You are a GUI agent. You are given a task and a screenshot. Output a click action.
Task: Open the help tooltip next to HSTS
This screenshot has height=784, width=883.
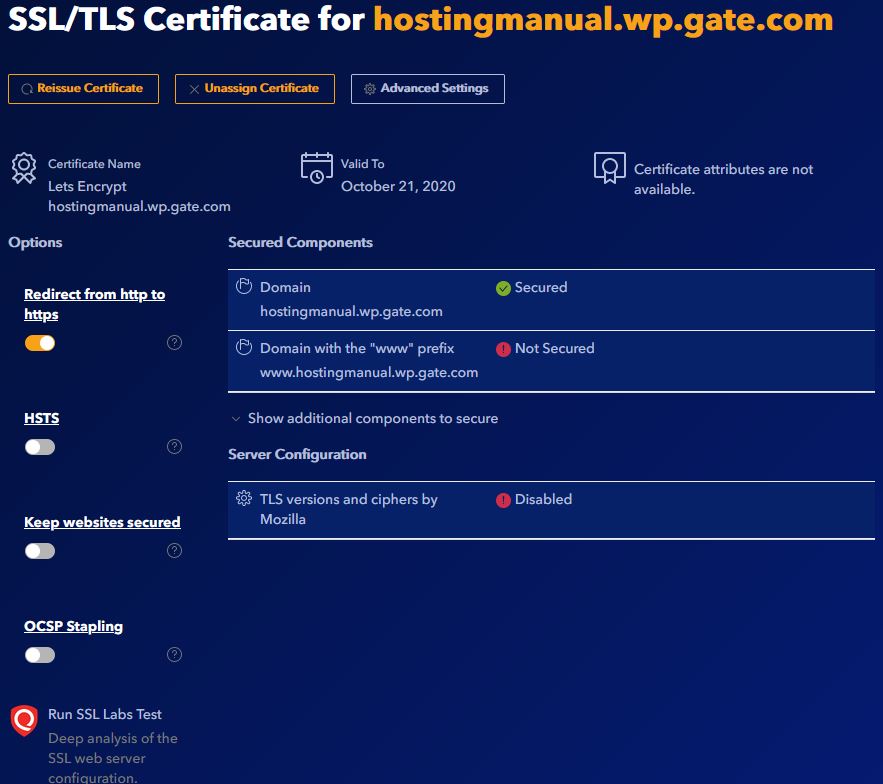point(174,446)
